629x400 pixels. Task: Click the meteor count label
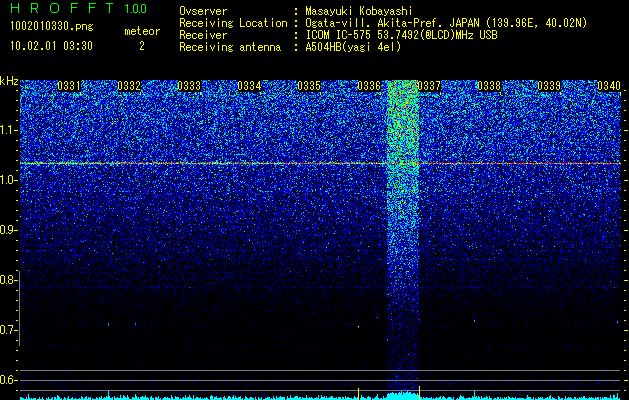point(142,31)
